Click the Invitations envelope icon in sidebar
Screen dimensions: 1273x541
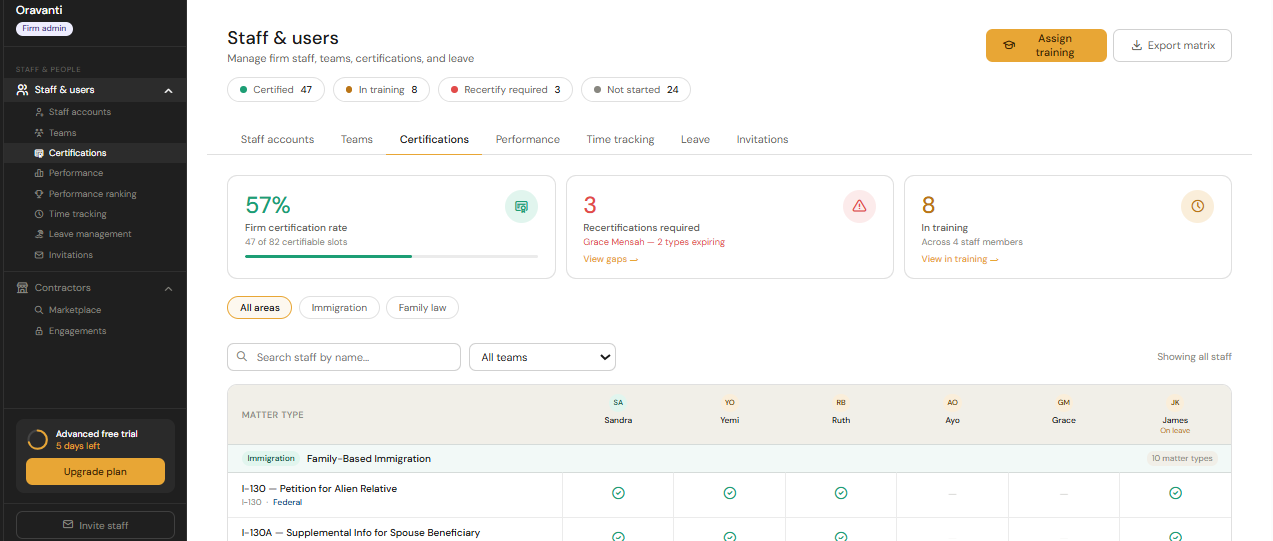tap(39, 255)
